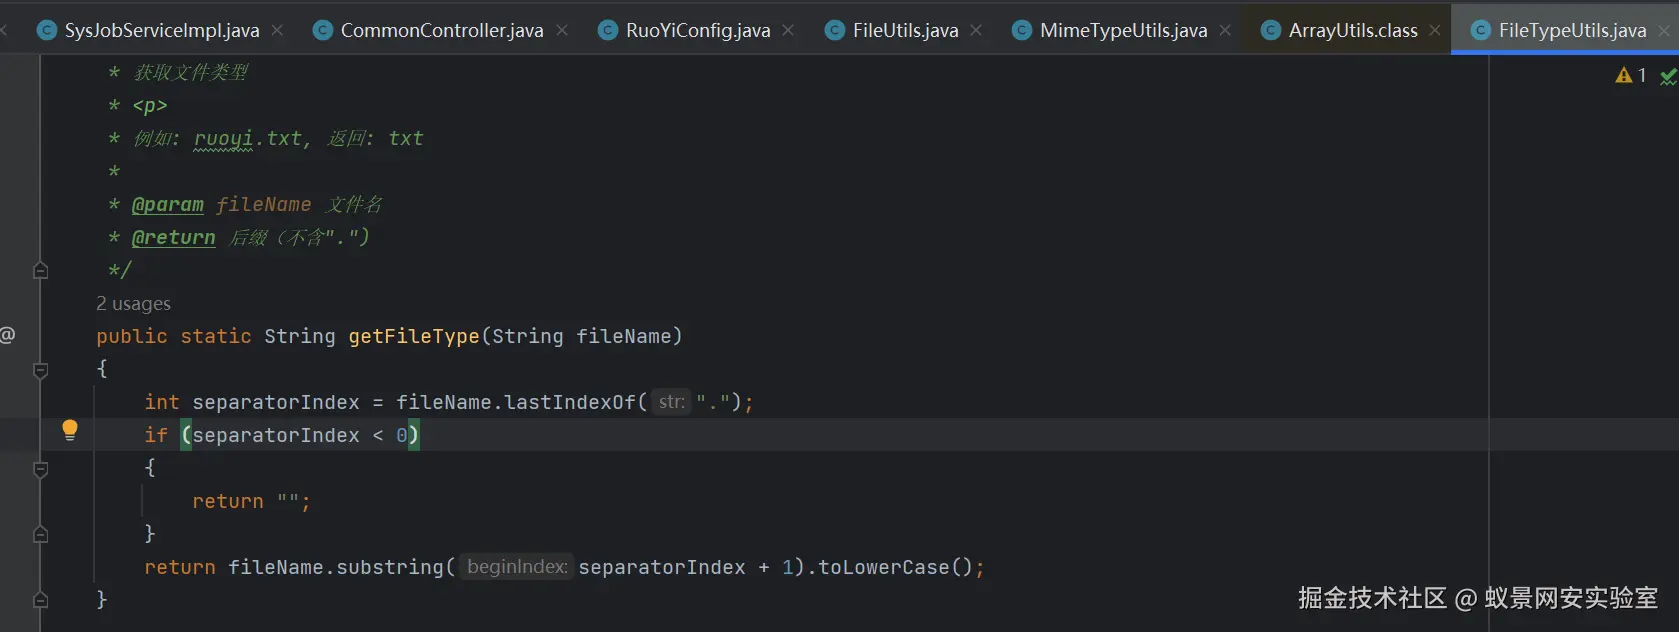Collapse the getFileType method body fold marker
The width and height of the screenshot is (1679, 632).
41,370
